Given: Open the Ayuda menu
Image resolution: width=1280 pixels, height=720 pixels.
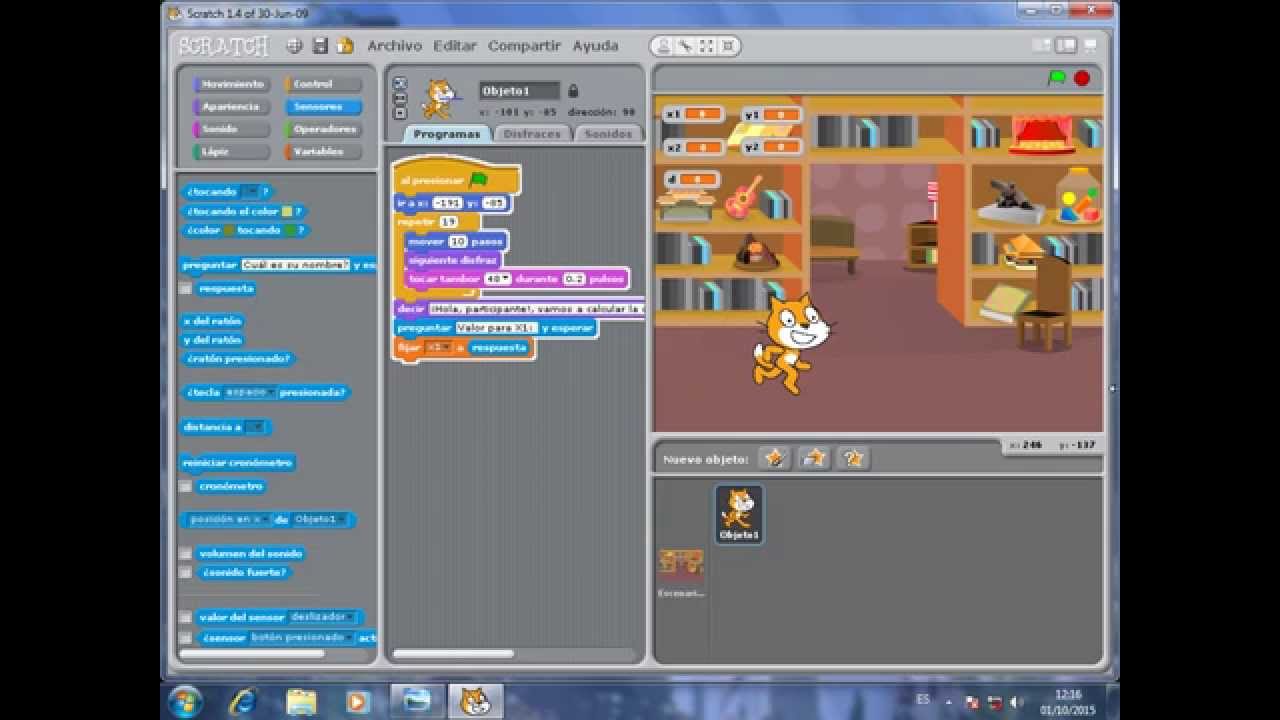Looking at the screenshot, I should [x=596, y=46].
